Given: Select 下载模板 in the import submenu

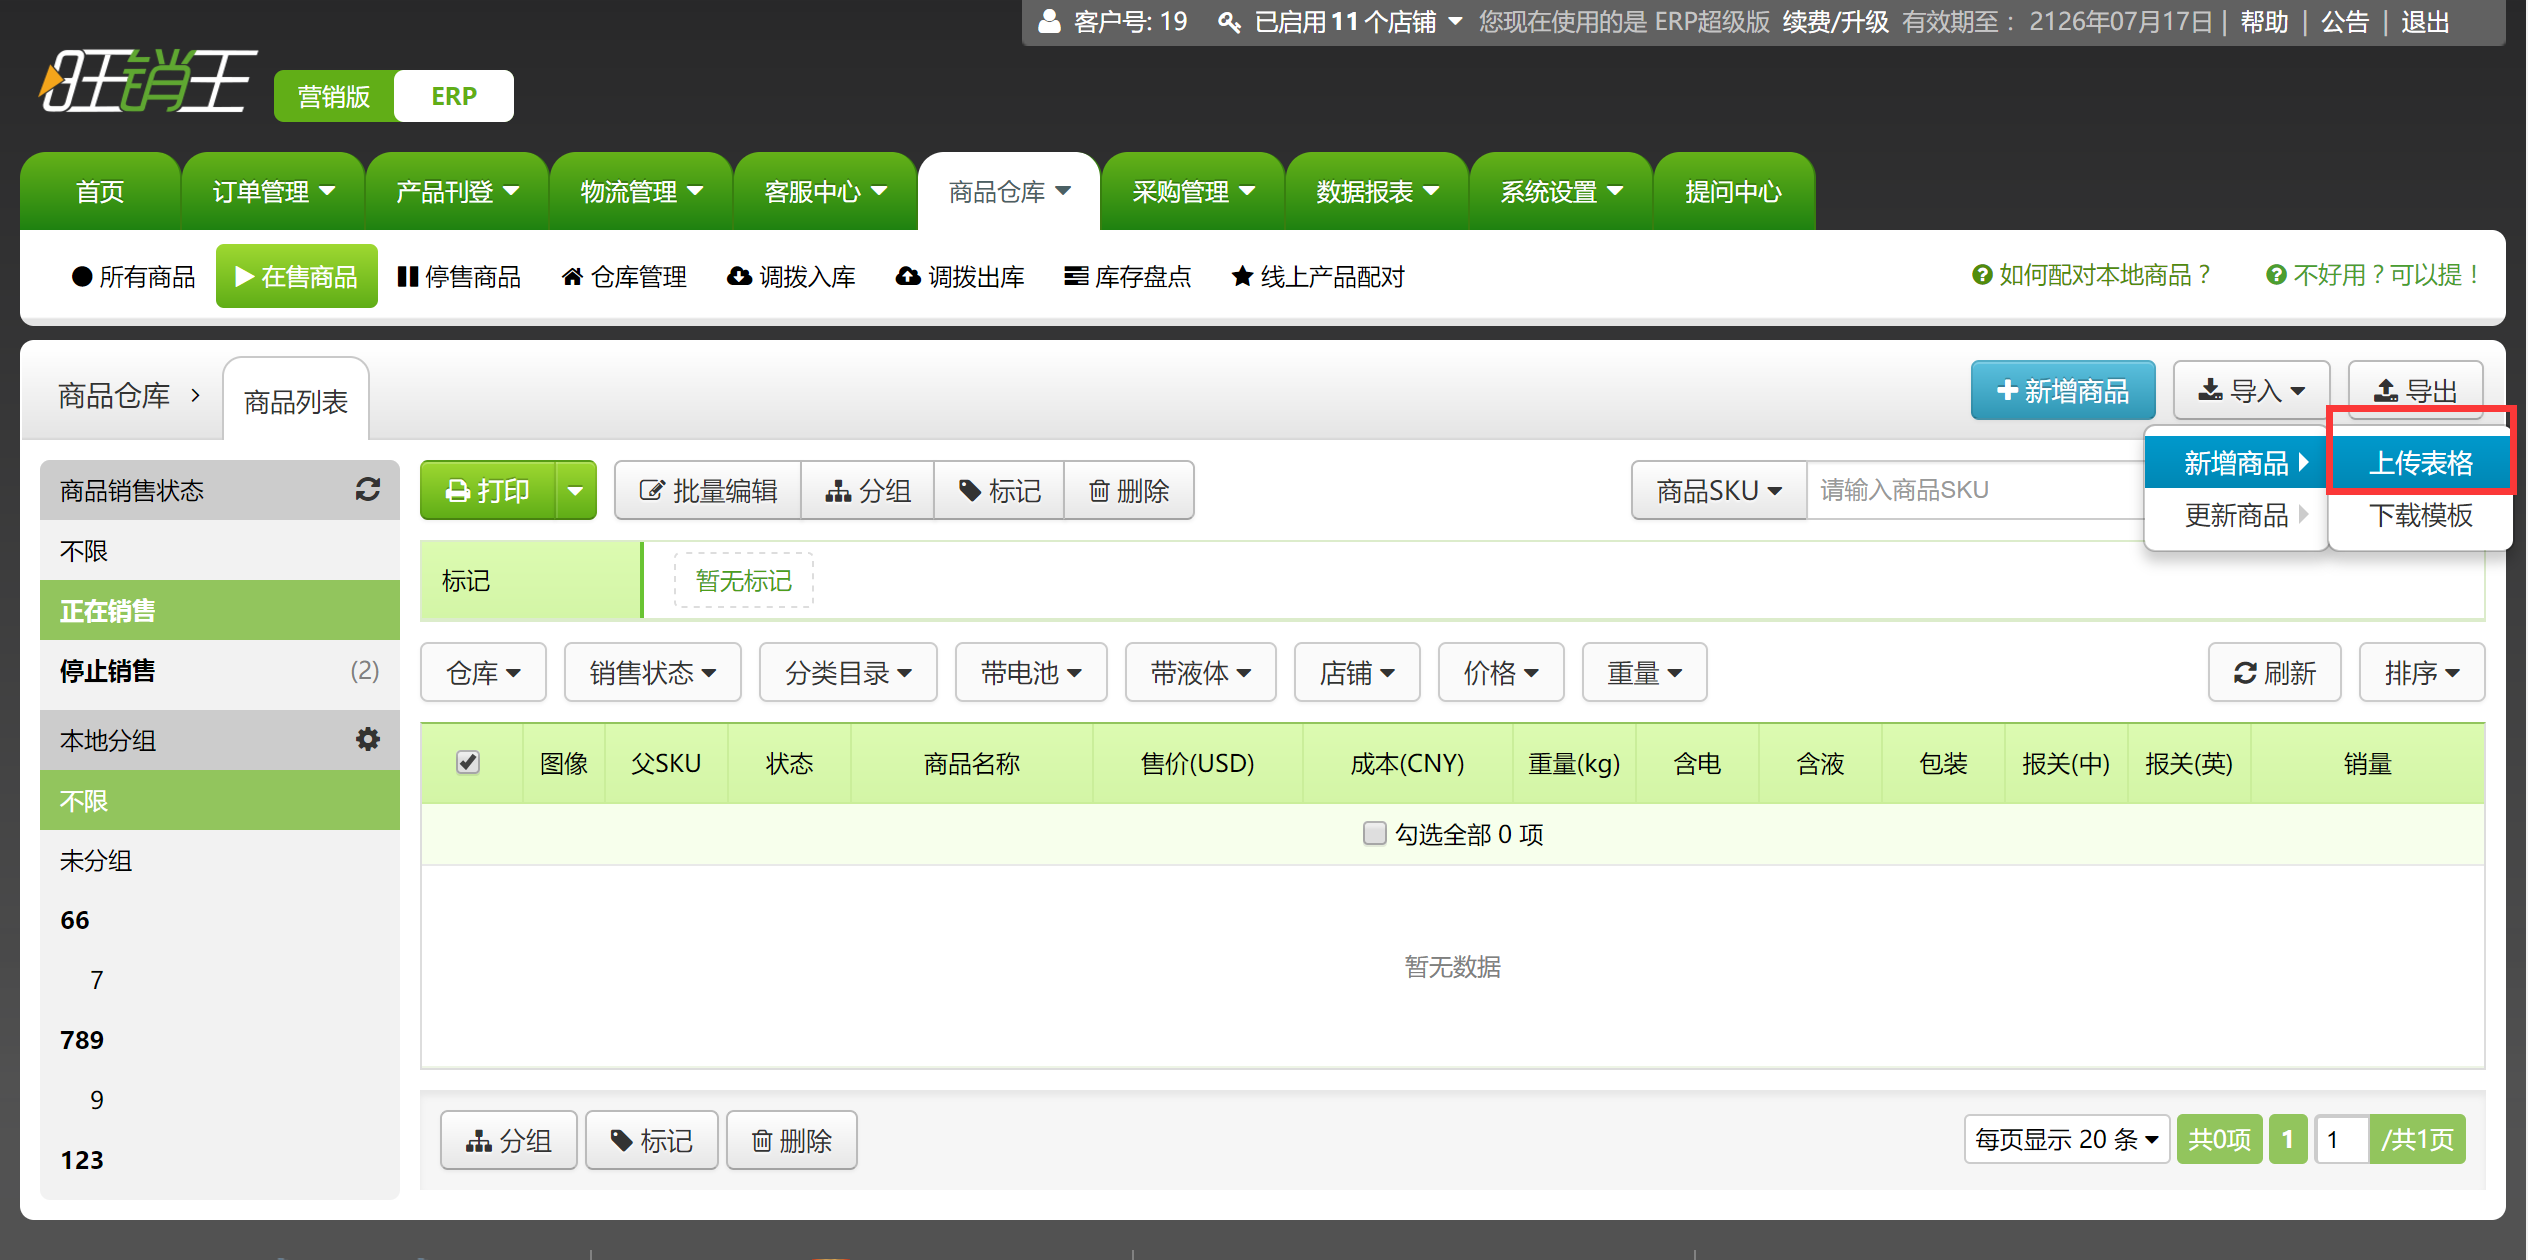Looking at the screenshot, I should tap(2420, 515).
